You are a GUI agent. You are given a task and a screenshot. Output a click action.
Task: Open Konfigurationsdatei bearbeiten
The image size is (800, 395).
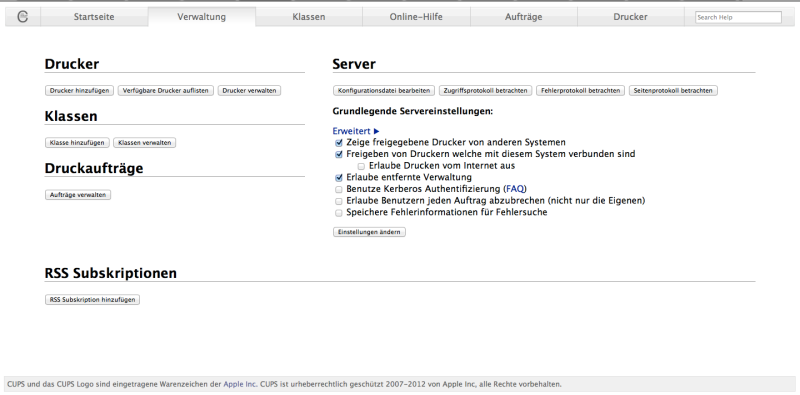point(384,90)
